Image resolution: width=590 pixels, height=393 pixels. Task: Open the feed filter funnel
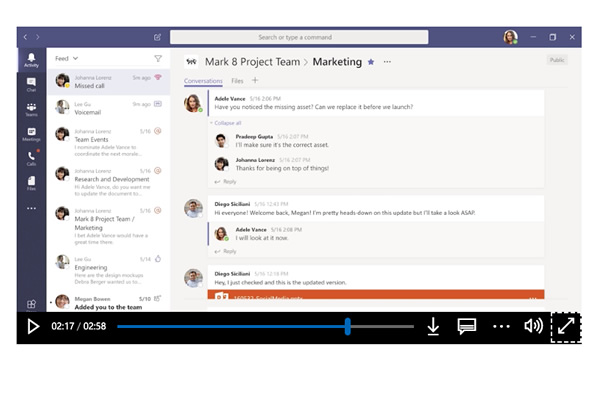tap(158, 58)
